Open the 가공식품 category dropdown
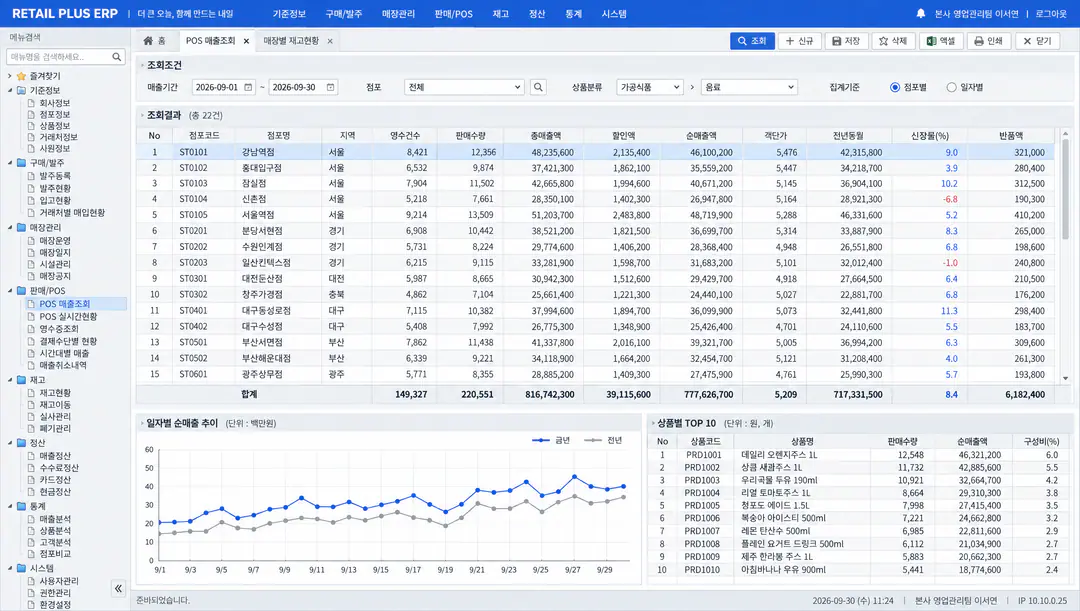Screen dimensions: 1080x611 [x=650, y=87]
